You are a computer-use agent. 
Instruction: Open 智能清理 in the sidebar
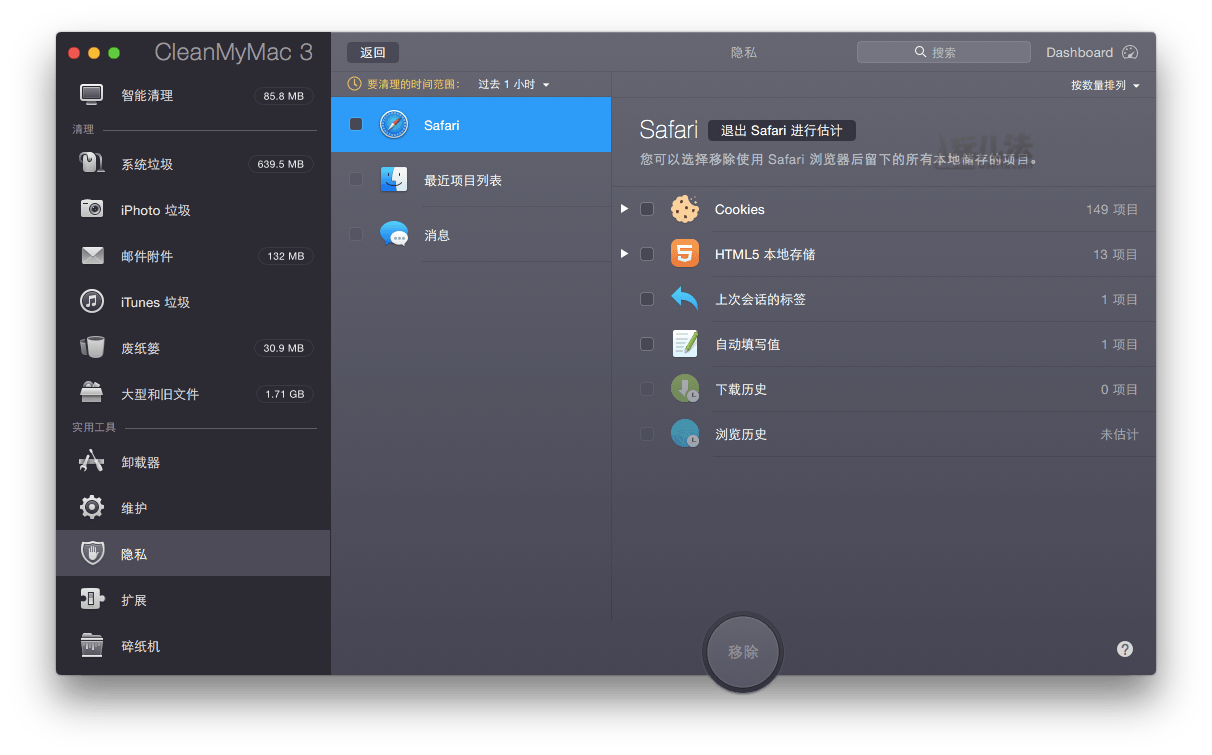pos(193,95)
